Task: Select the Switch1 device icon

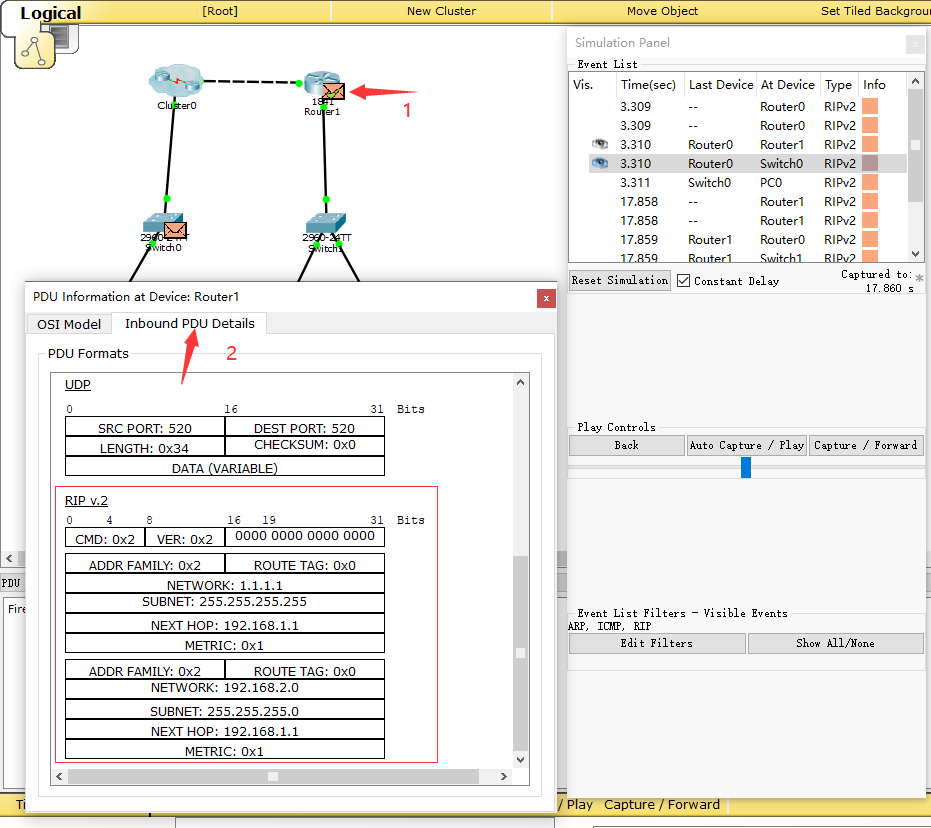Action: click(x=325, y=223)
